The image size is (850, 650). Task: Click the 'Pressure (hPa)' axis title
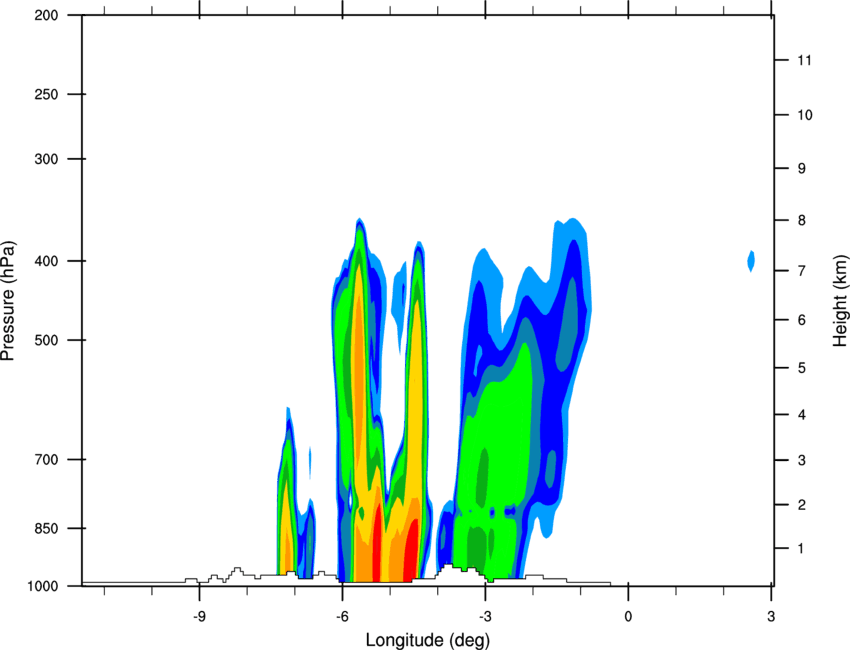tap(8, 300)
